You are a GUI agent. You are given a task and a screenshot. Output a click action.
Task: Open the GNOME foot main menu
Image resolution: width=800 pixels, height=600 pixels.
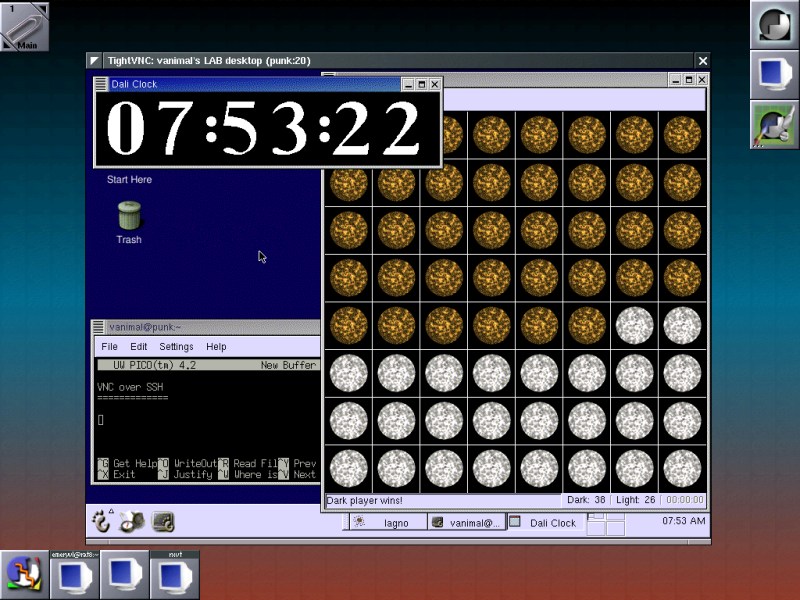tap(101, 520)
